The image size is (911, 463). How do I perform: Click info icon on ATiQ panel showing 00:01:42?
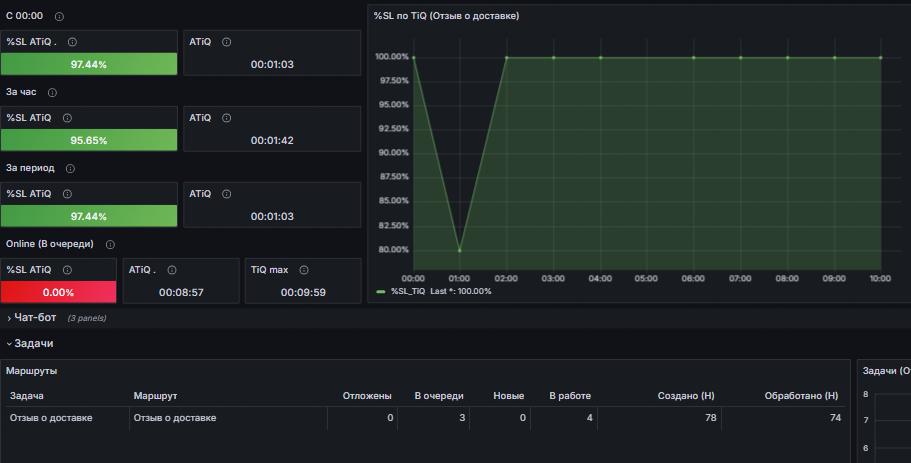pos(227,118)
